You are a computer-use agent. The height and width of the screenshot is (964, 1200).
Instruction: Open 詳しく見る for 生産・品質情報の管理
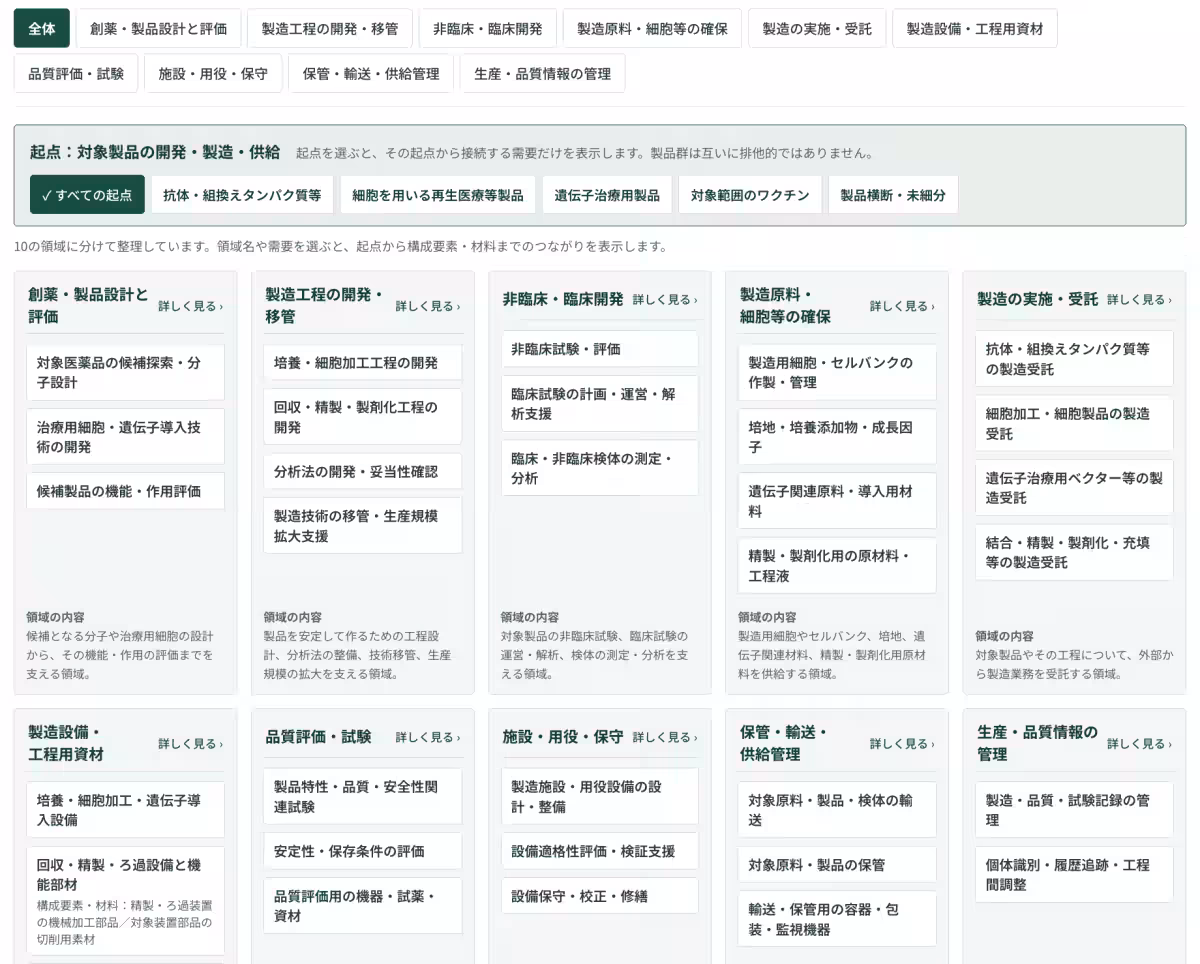pos(1139,744)
